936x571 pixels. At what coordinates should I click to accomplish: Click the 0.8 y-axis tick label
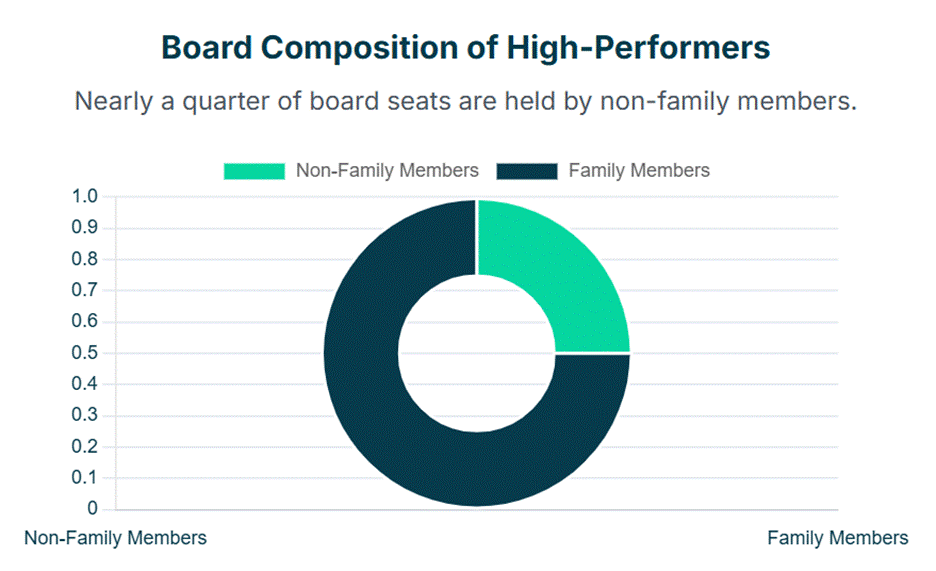click(x=85, y=259)
